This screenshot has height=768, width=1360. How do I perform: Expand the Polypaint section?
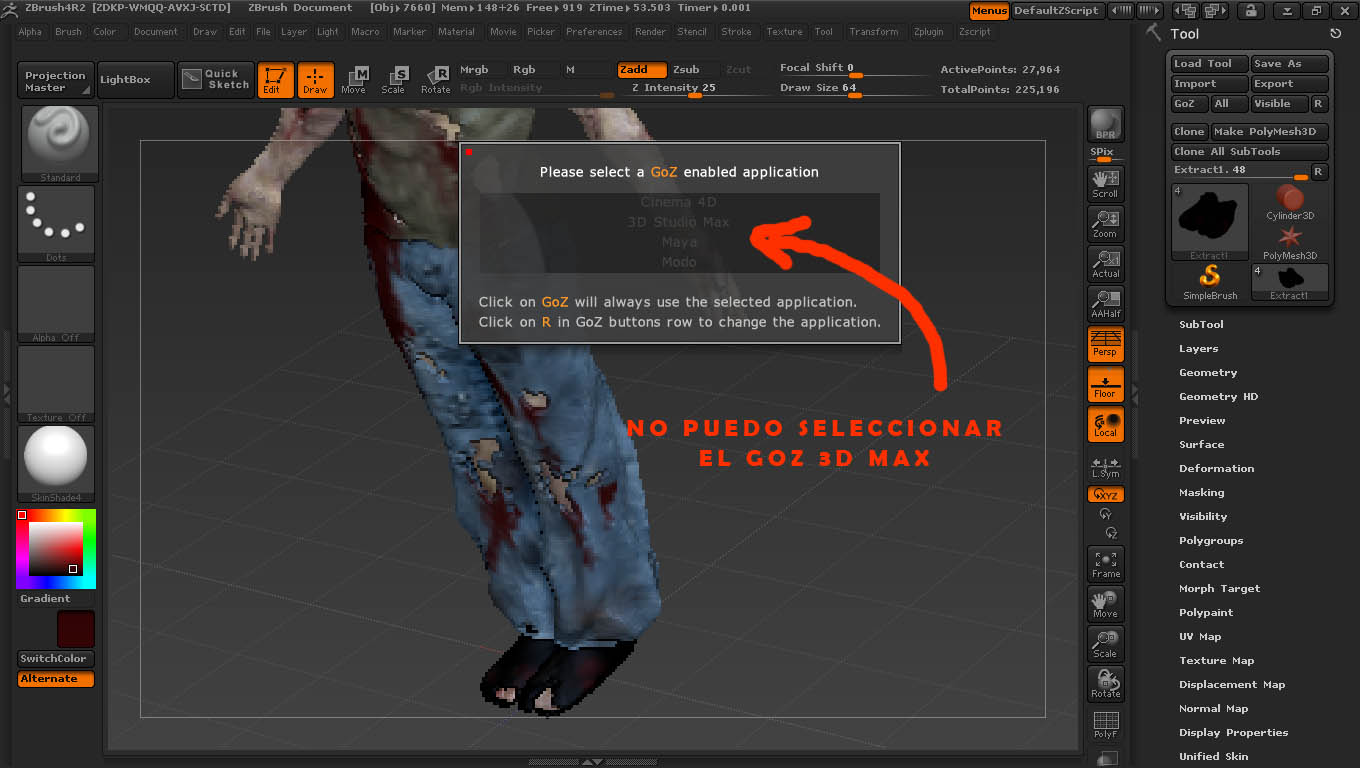(1206, 612)
